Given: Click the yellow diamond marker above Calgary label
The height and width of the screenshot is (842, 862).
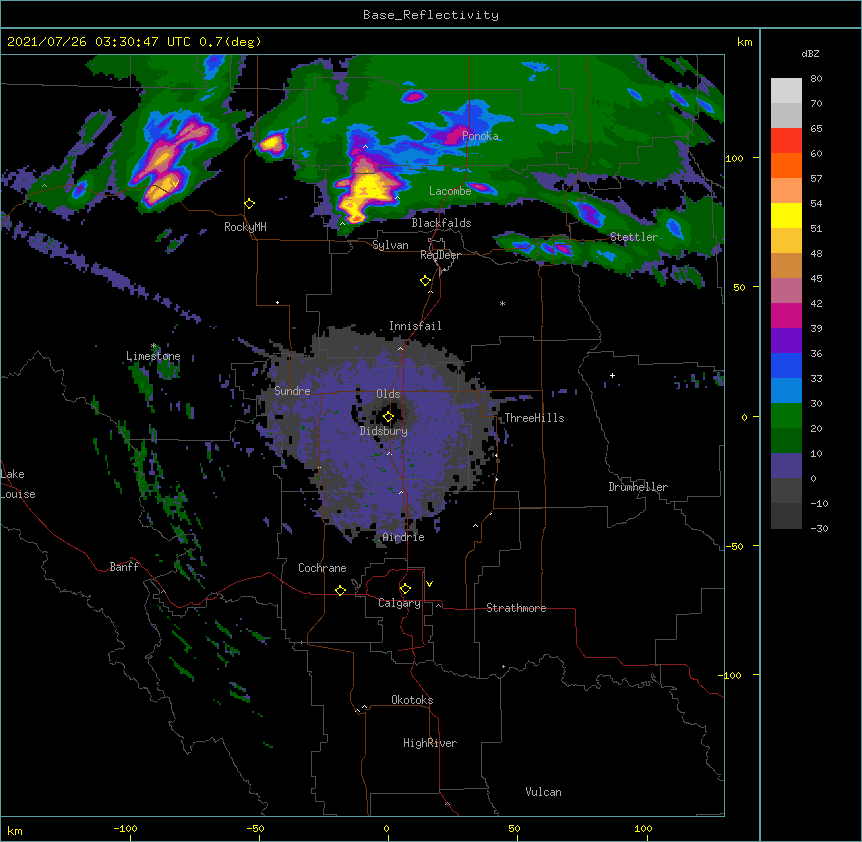Looking at the screenshot, I should click(x=405, y=589).
